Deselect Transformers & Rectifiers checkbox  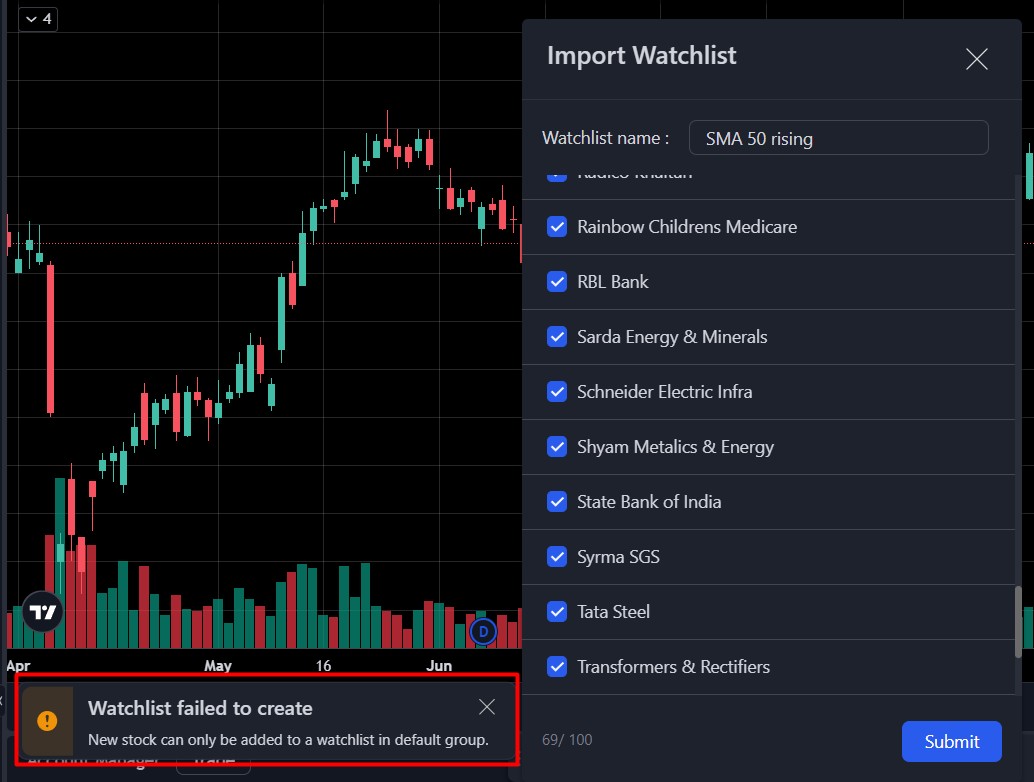(558, 667)
